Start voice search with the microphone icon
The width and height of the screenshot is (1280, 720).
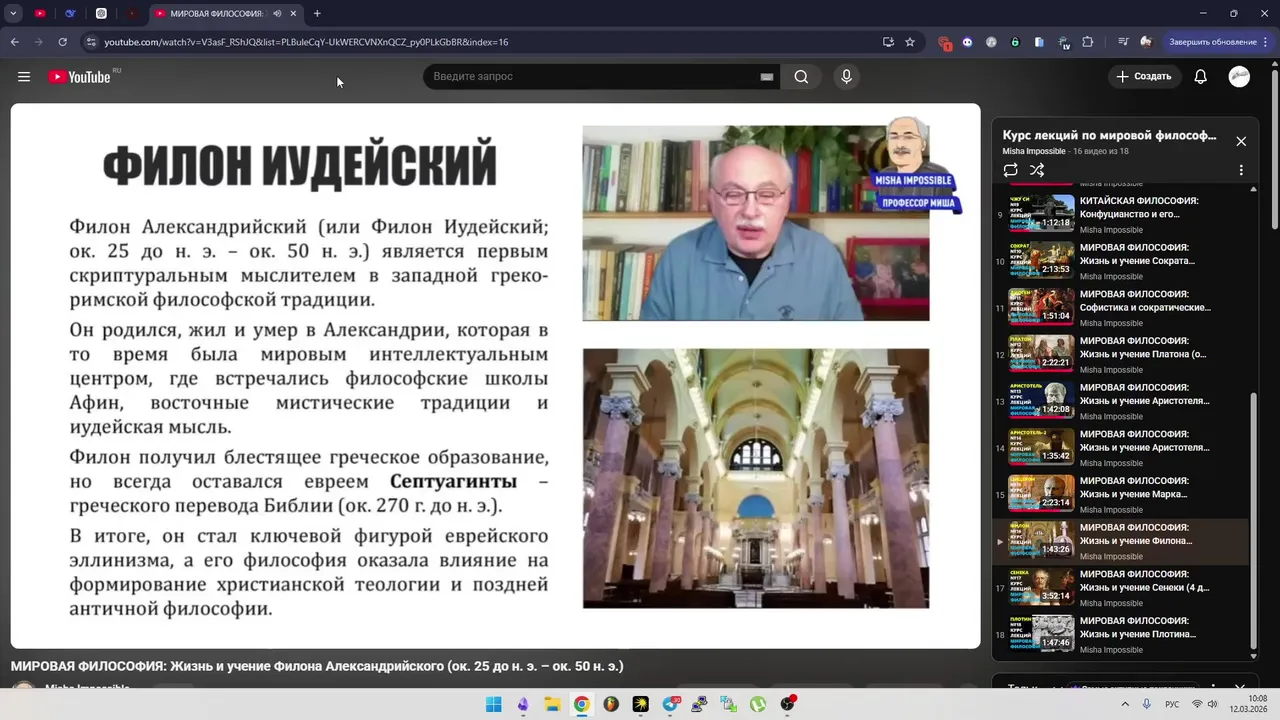pos(846,77)
